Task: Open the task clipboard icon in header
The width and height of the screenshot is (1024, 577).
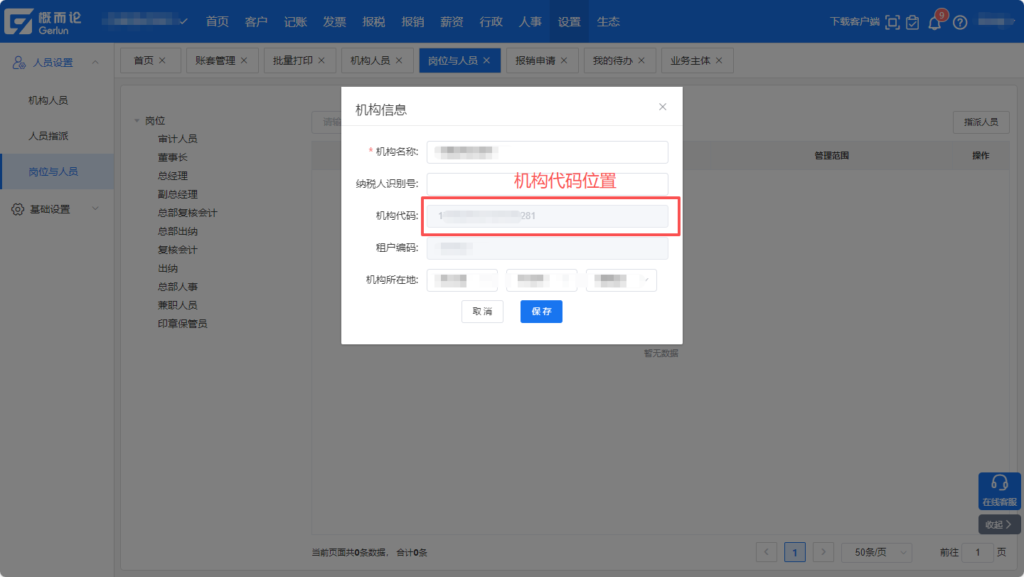Action: pyautogui.click(x=912, y=22)
